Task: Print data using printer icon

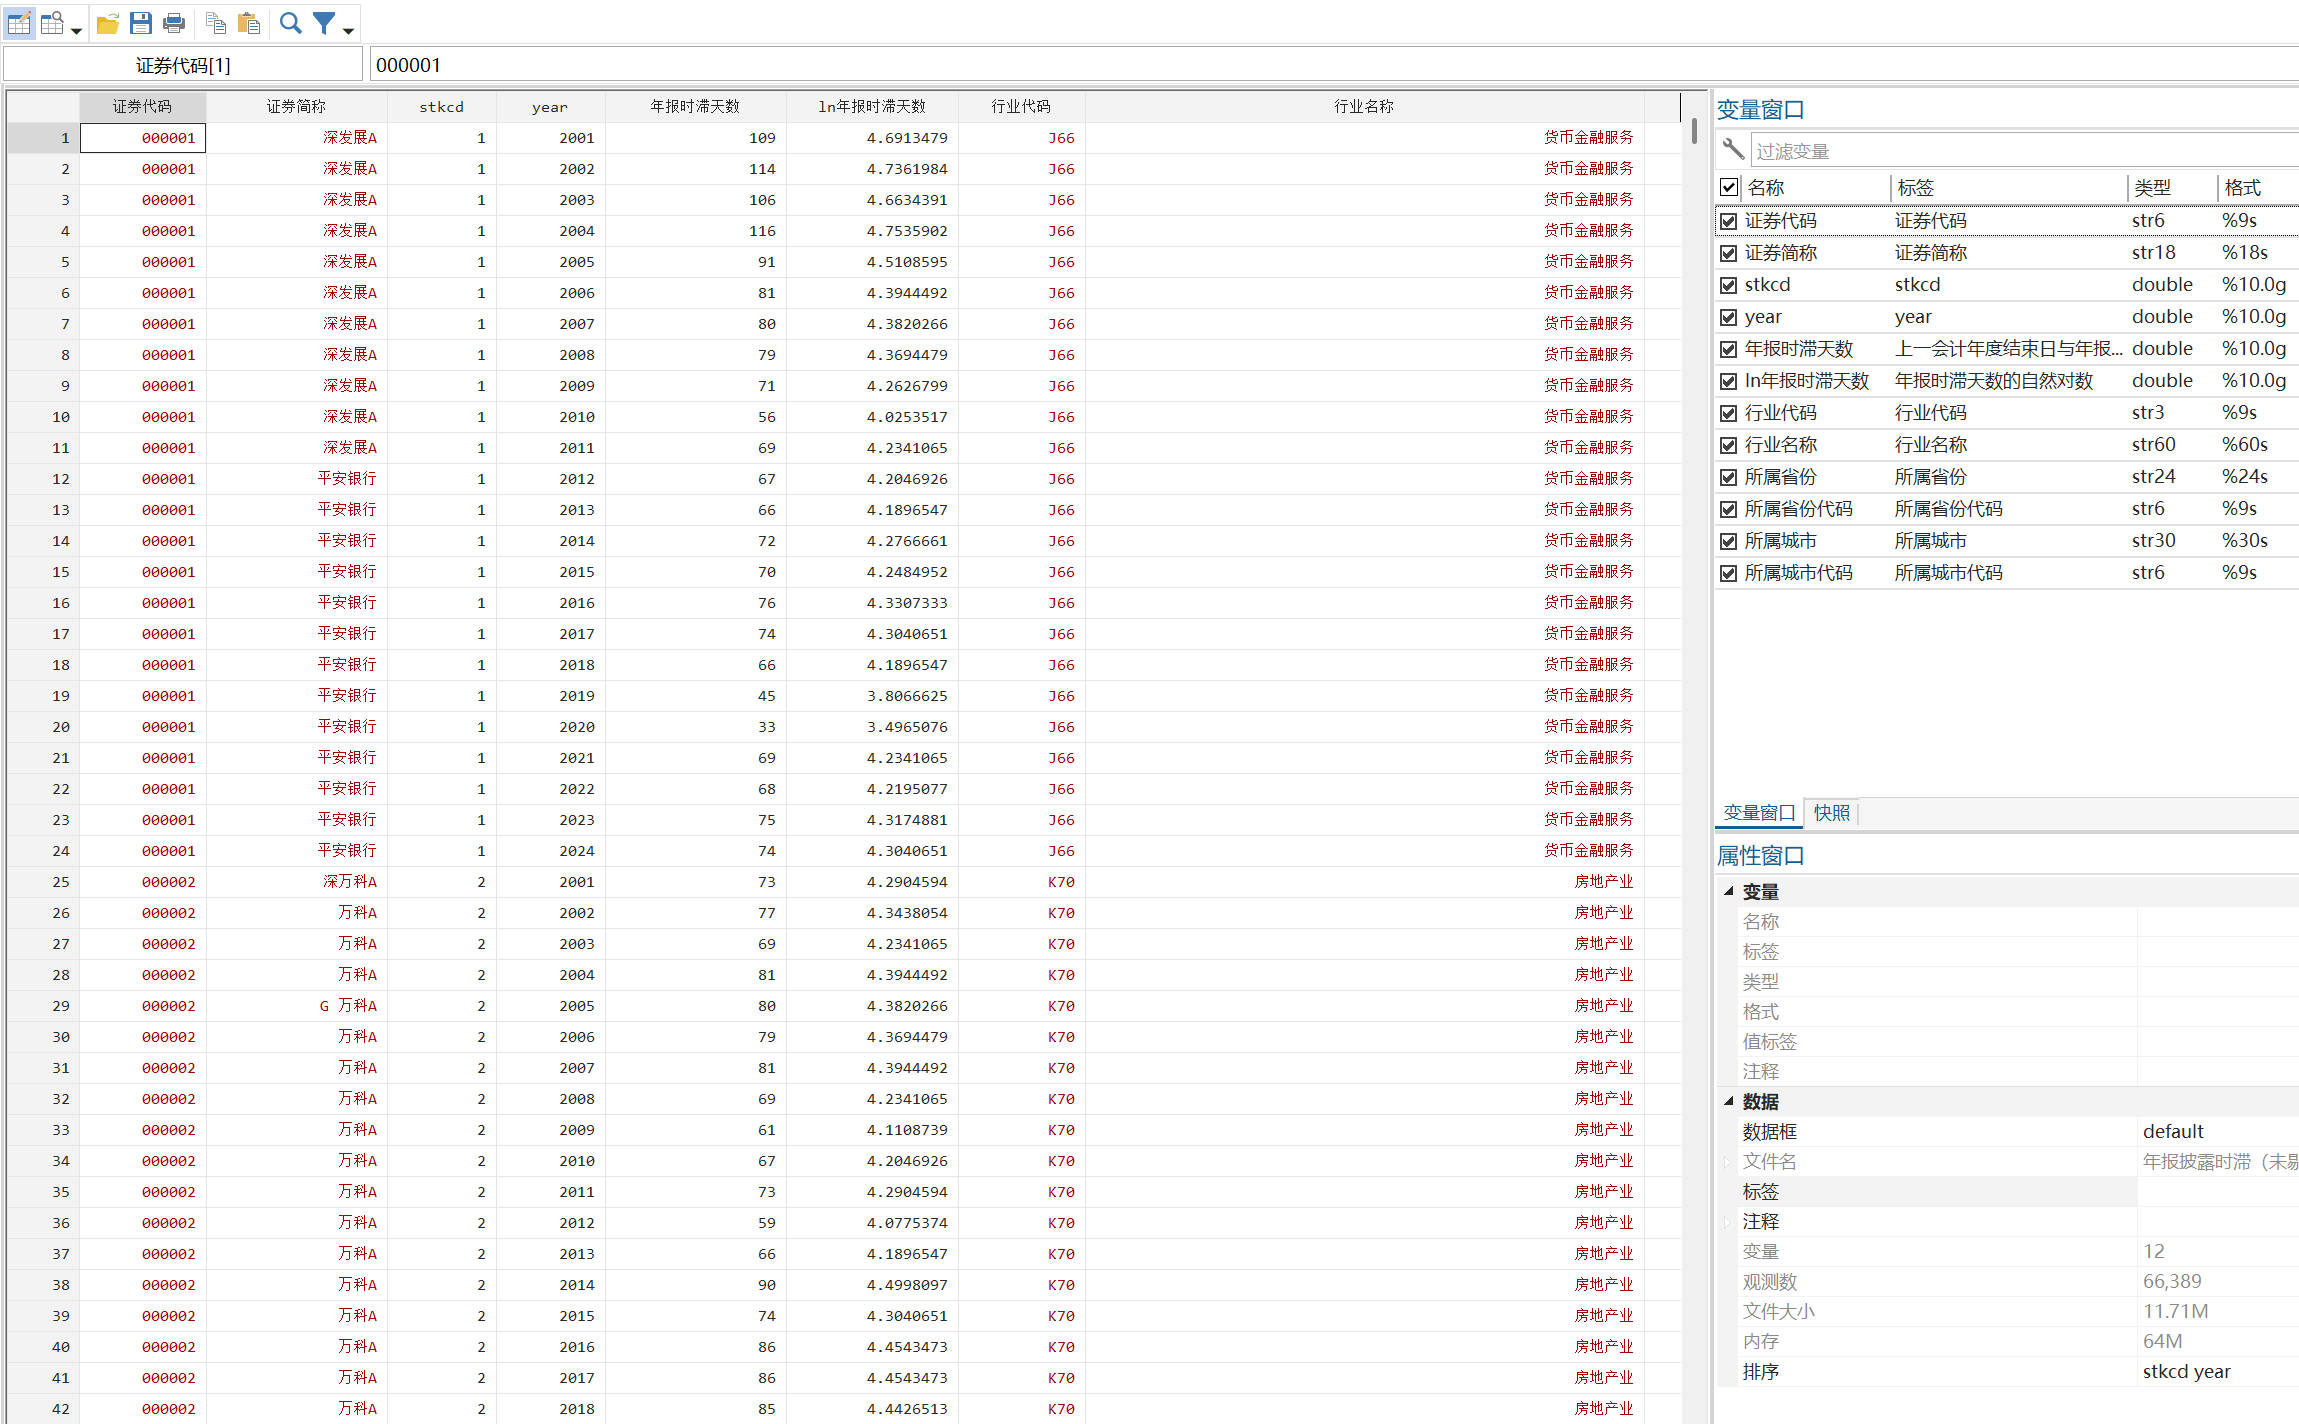Action: pos(174,23)
